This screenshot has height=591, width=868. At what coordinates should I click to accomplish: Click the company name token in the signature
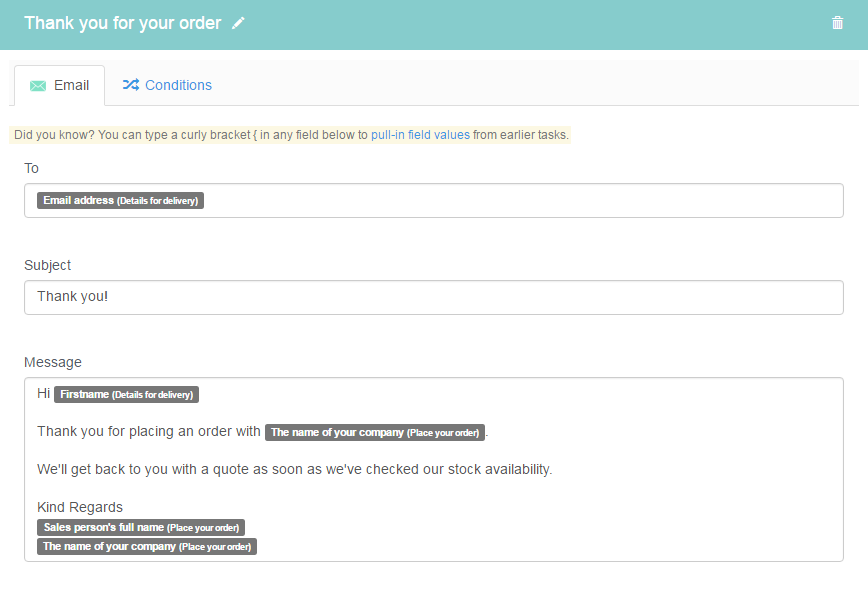pyautogui.click(x=147, y=547)
